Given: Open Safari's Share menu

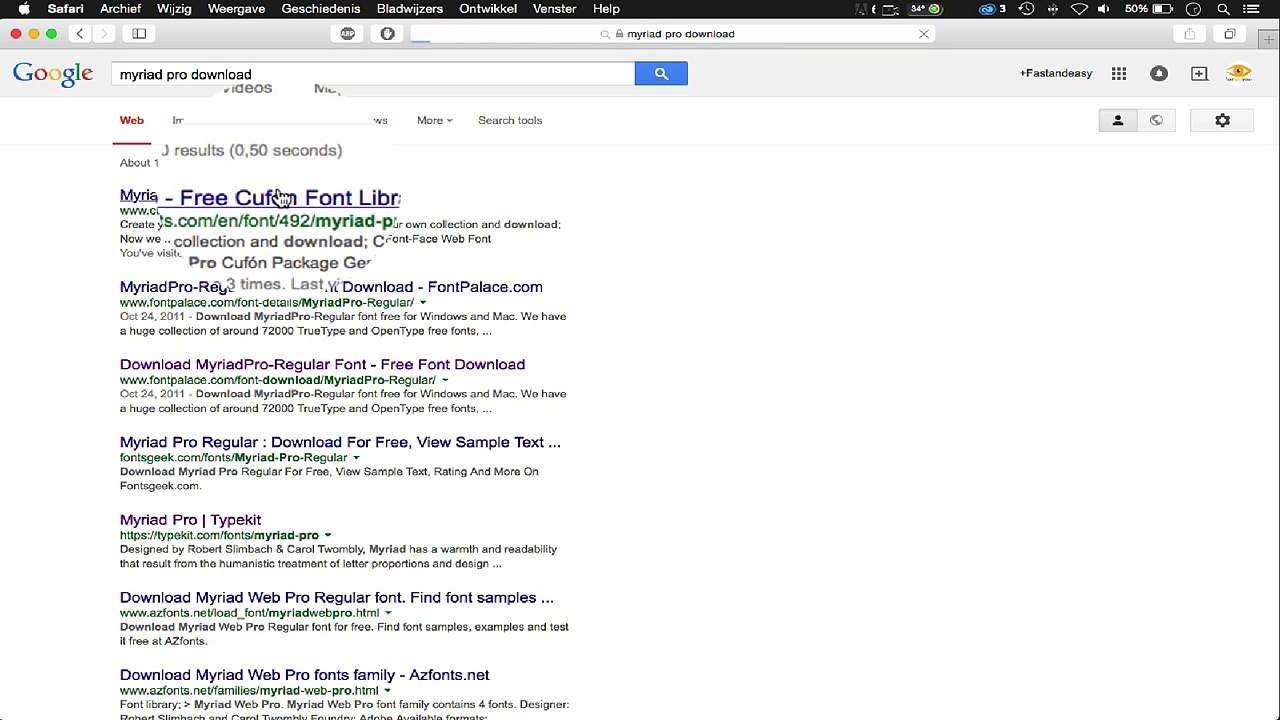Looking at the screenshot, I should pos(1190,34).
